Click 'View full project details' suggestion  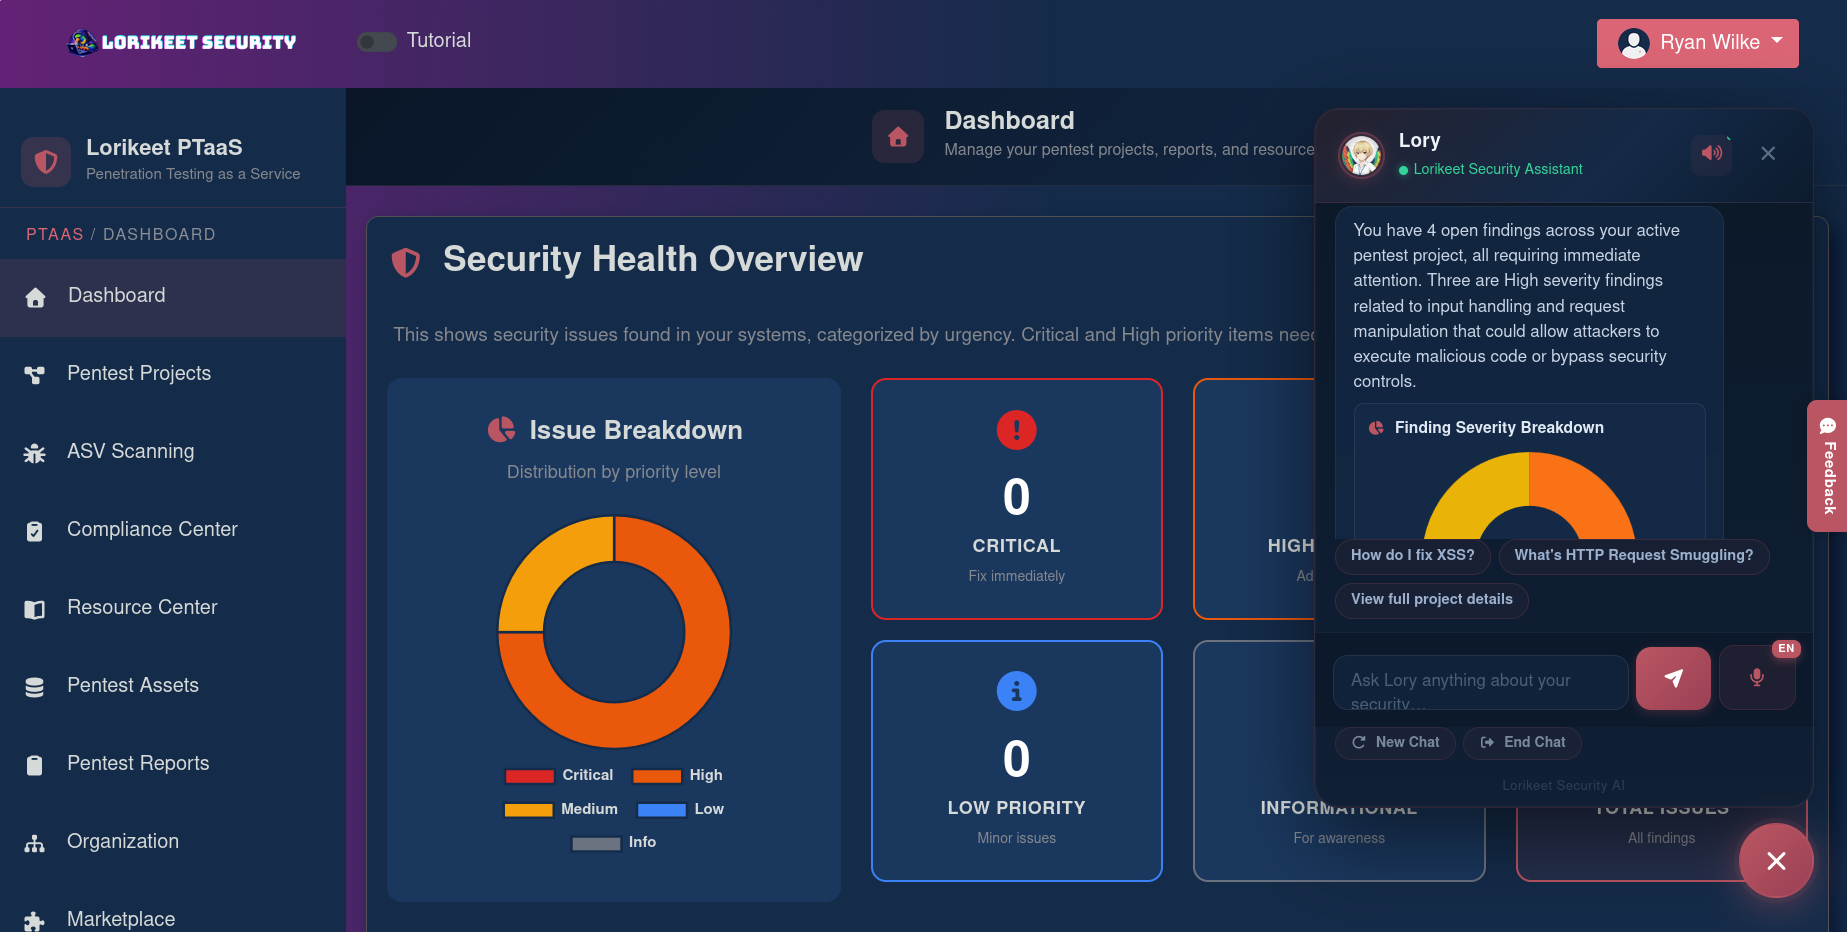(1431, 599)
